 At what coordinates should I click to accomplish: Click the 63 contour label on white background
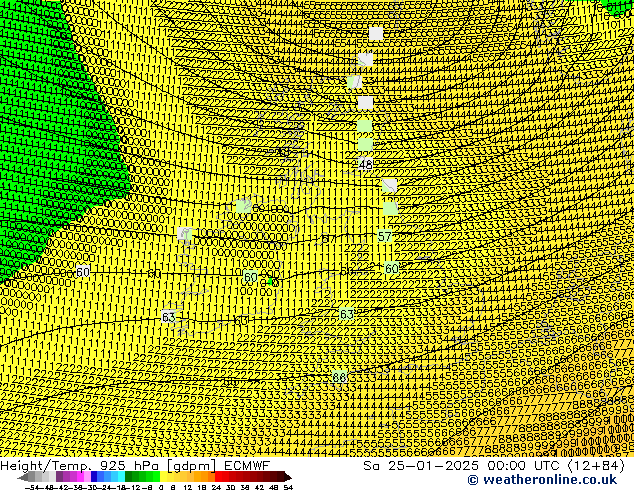pyautogui.click(x=168, y=317)
